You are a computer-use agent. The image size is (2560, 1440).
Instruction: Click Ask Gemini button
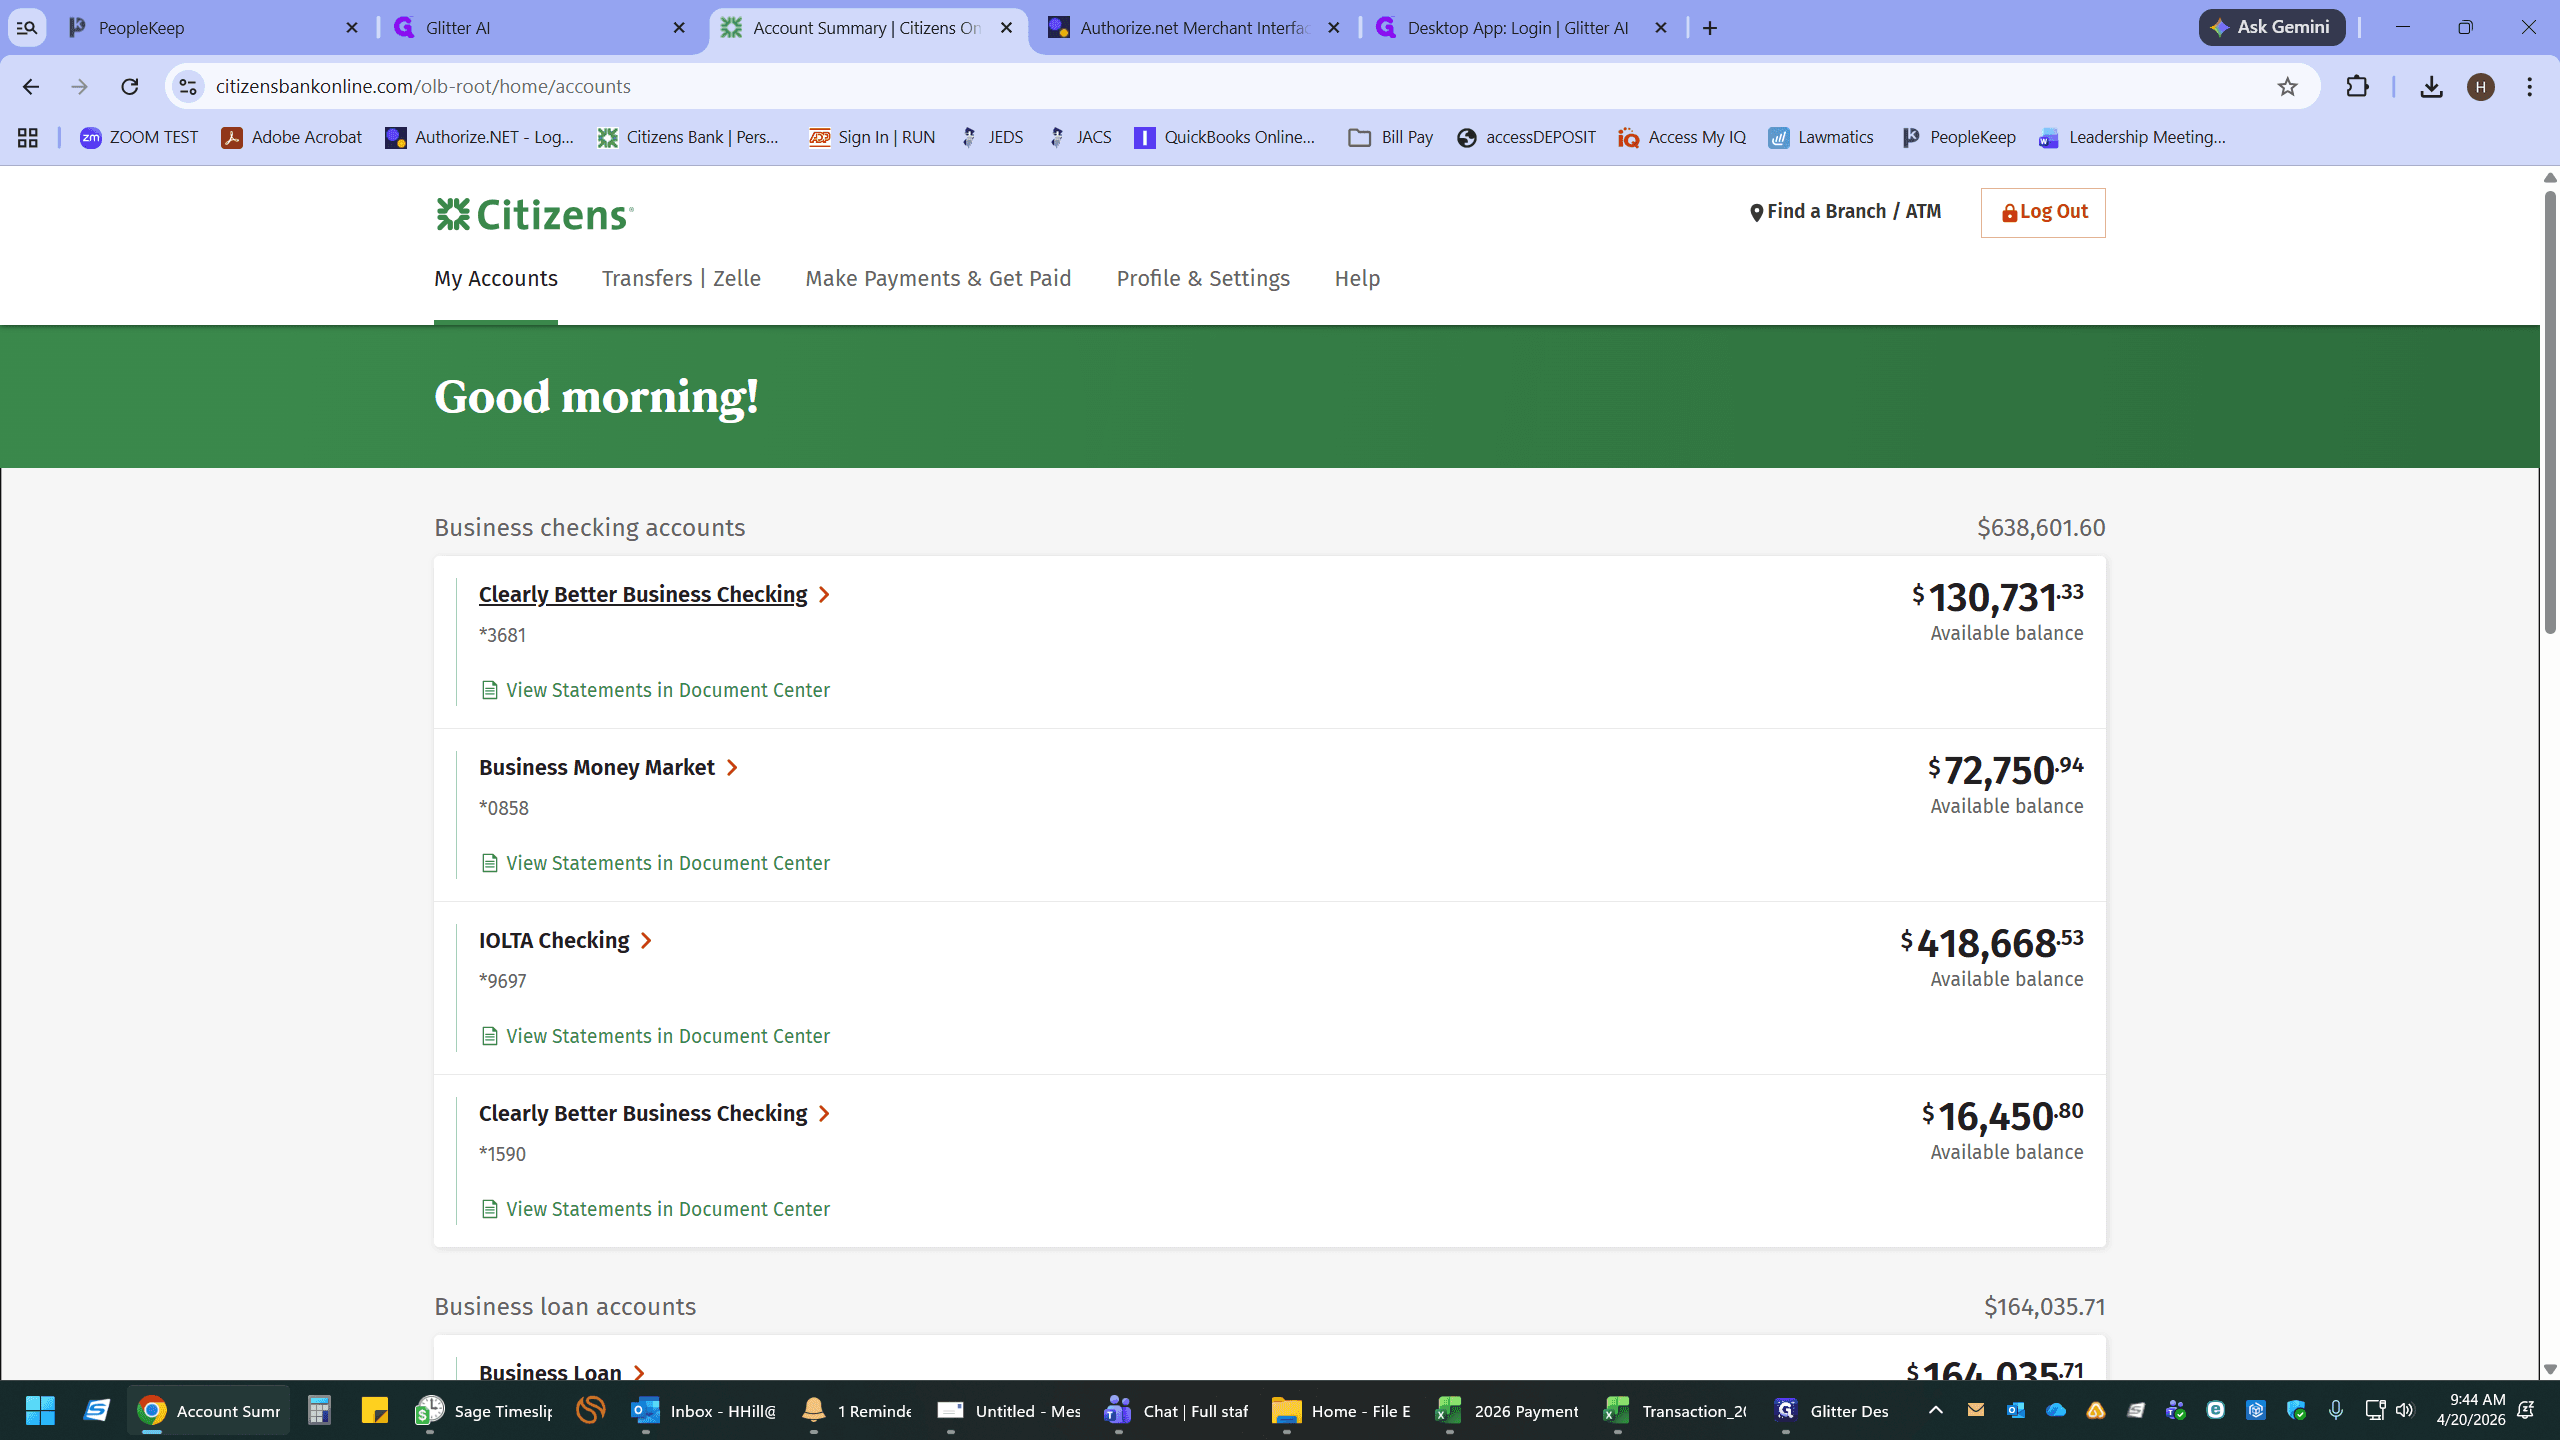coord(2271,28)
